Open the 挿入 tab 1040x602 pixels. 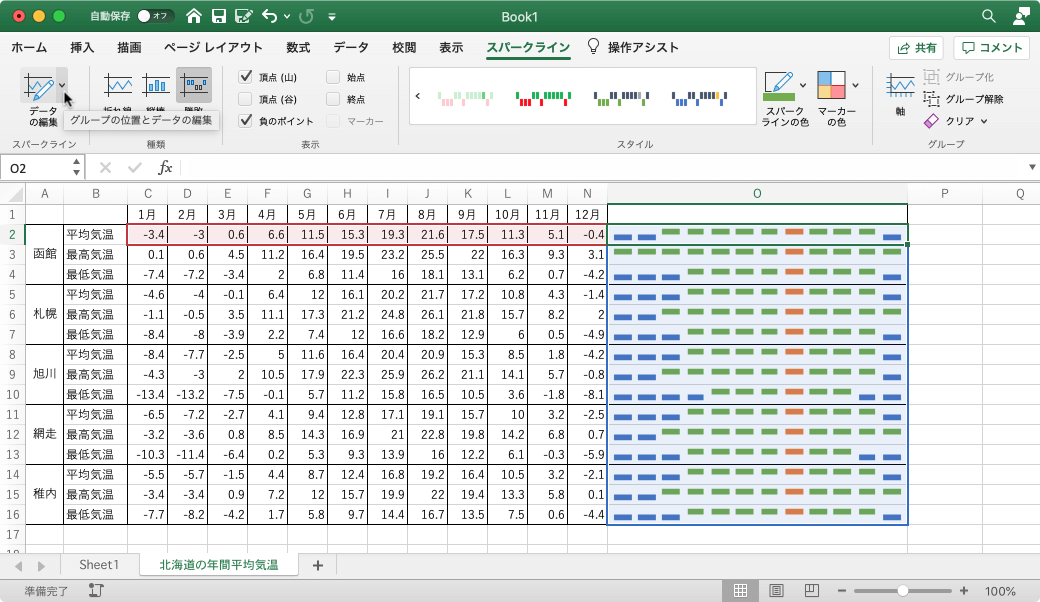(x=82, y=47)
